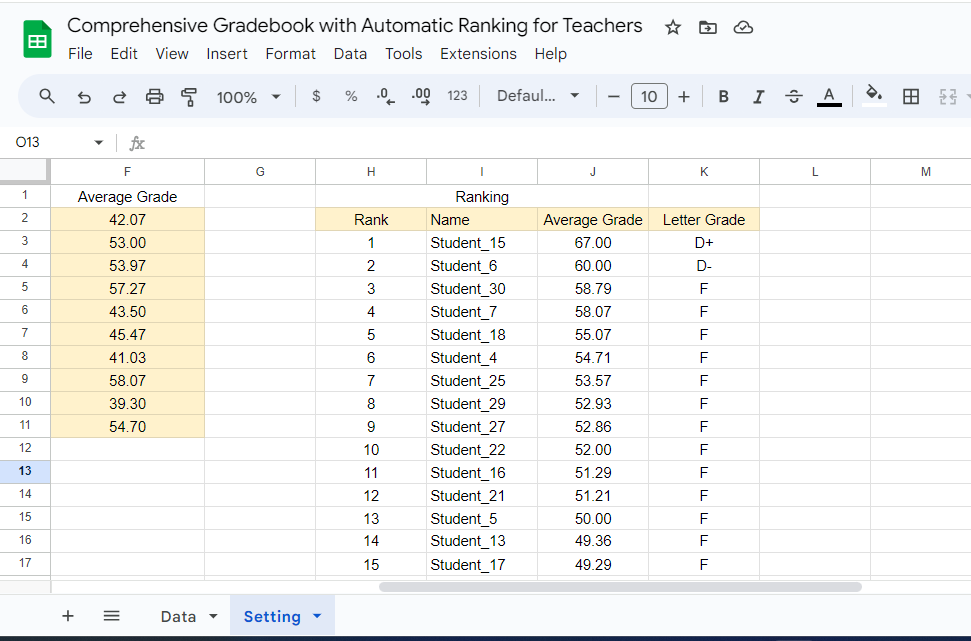
Task: Apply currency format to selection
Action: 316,96
